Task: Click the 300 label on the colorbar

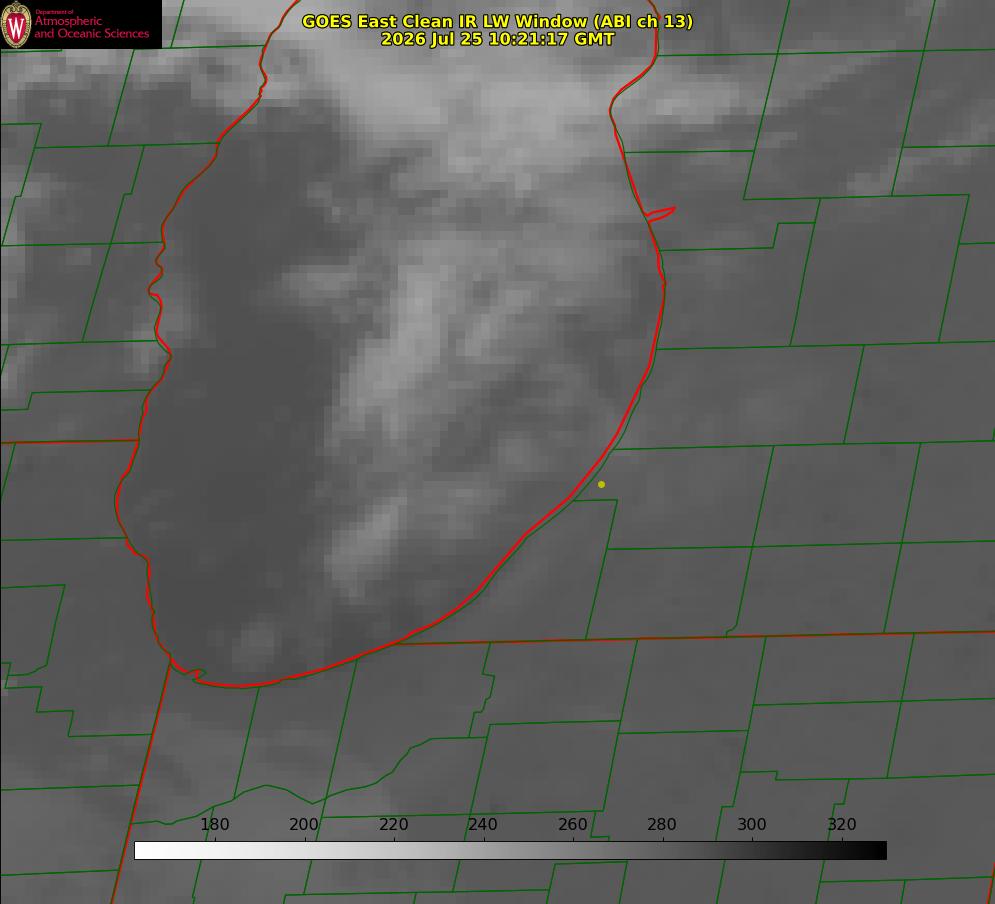Action: pyautogui.click(x=752, y=824)
